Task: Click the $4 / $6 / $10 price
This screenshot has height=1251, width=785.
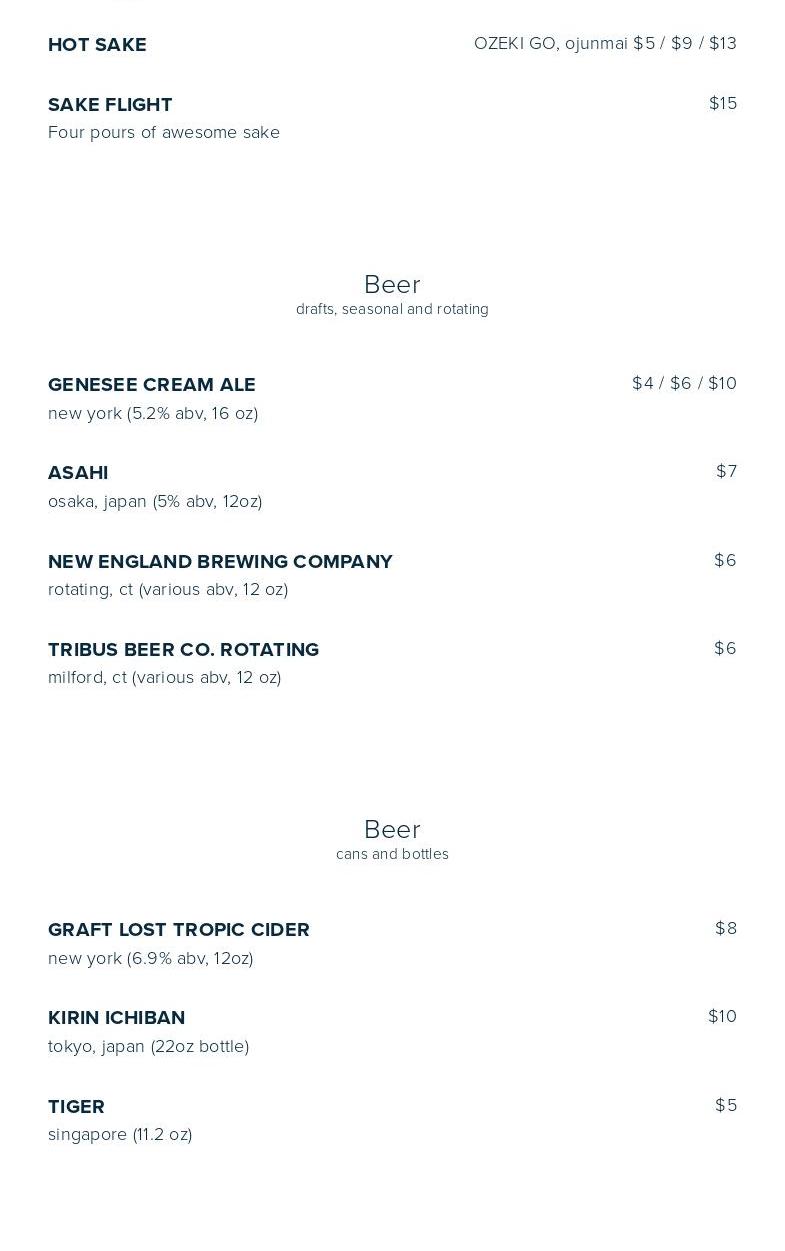Action: point(684,383)
